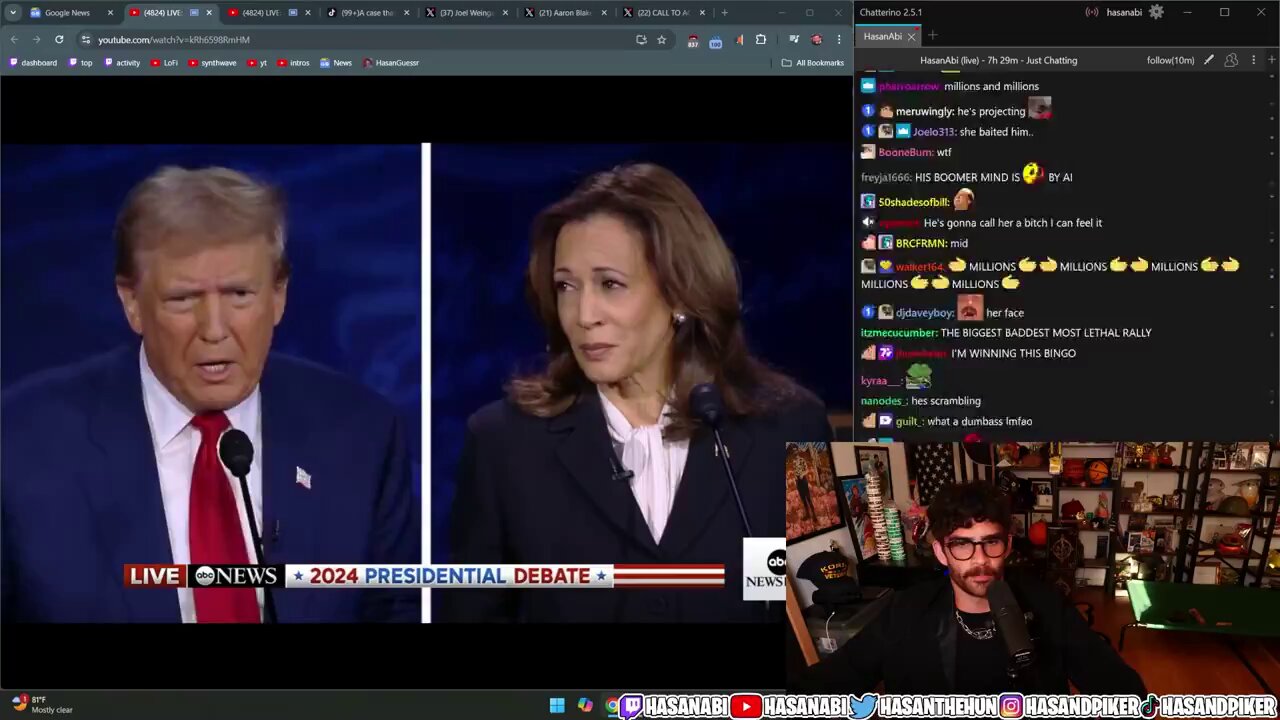The image size is (1280, 720).
Task: Switch to X tab CALL TO AC
Action: [x=663, y=12]
